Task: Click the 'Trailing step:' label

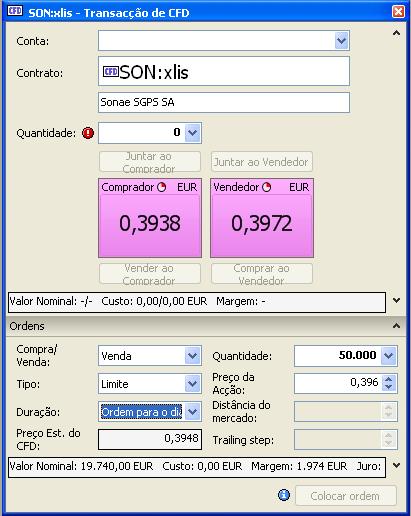Action: tap(243, 440)
